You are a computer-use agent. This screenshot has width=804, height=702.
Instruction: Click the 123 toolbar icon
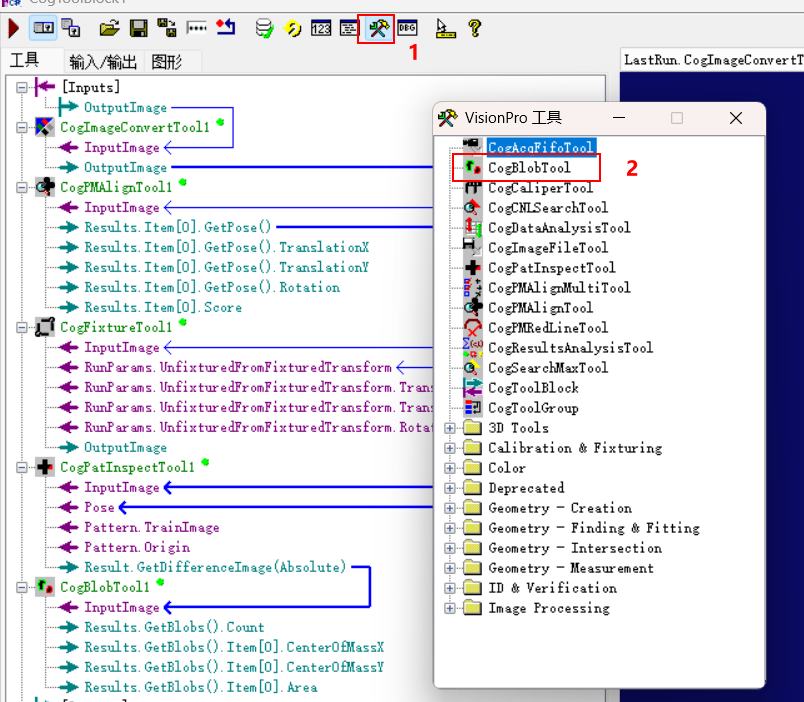321,28
